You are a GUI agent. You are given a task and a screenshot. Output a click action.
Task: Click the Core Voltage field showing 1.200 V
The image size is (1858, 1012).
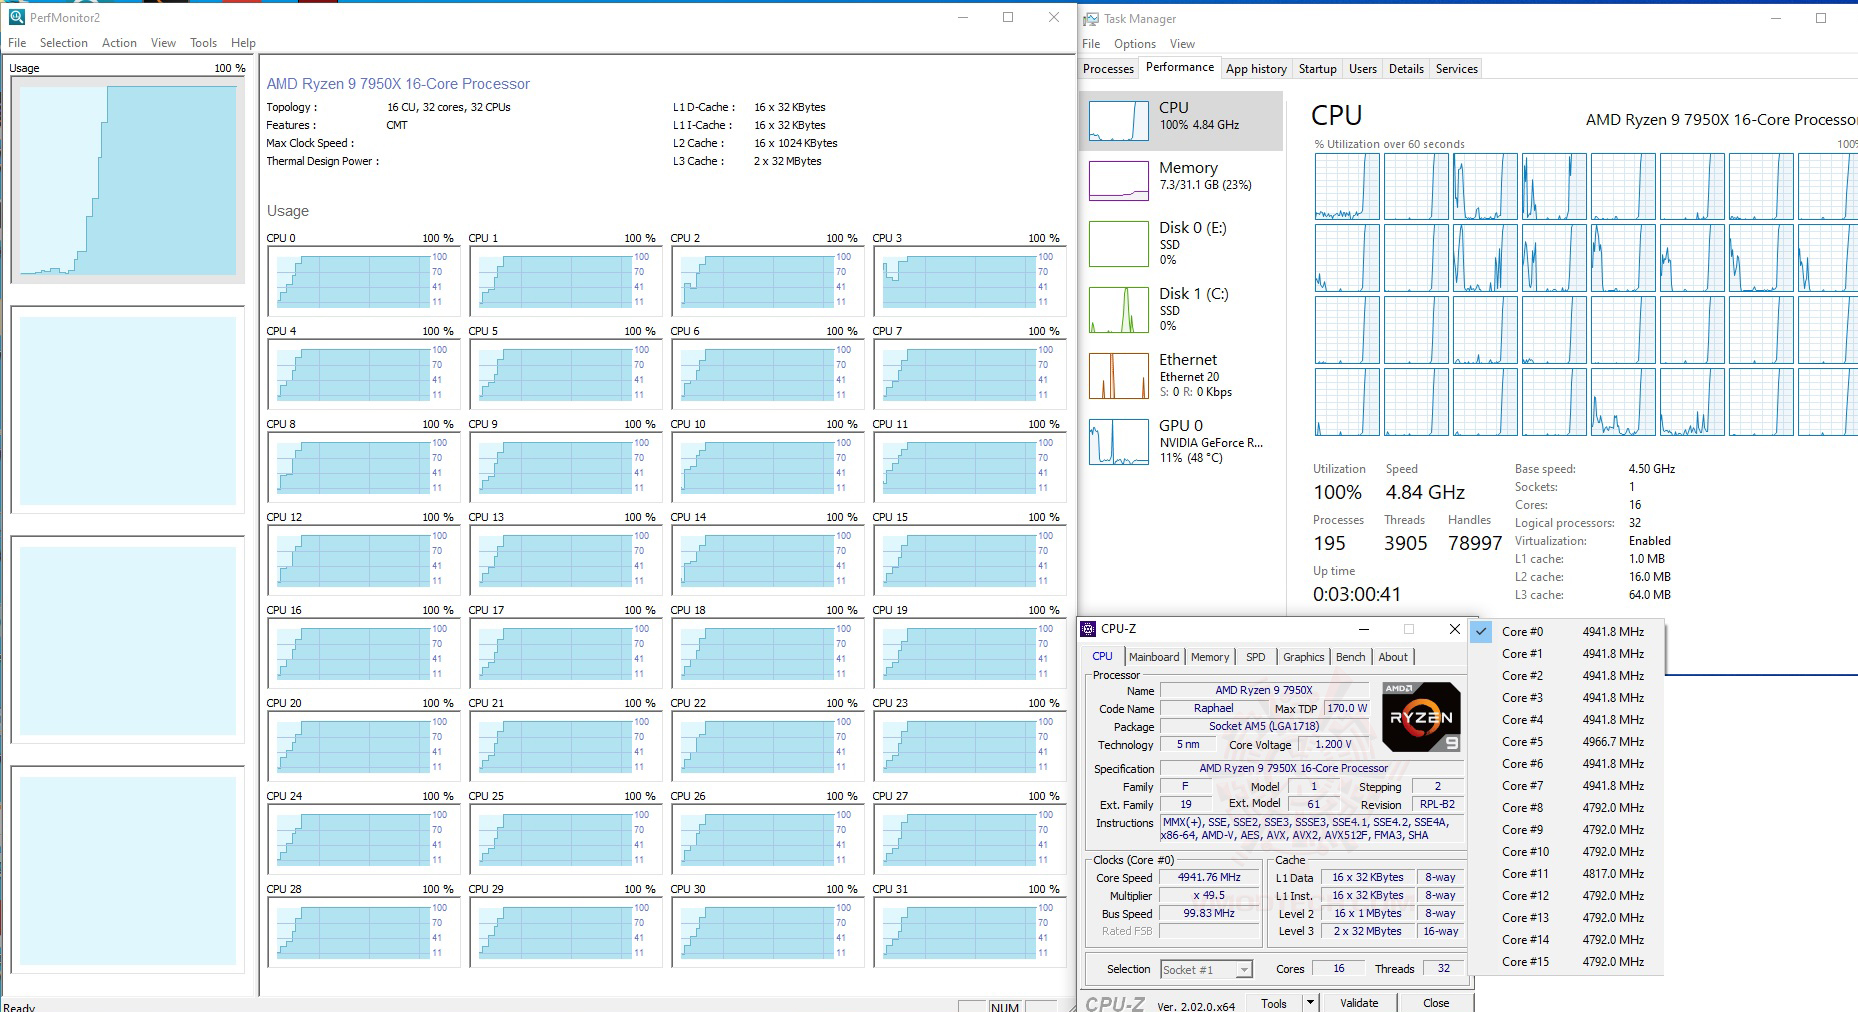coord(1333,745)
